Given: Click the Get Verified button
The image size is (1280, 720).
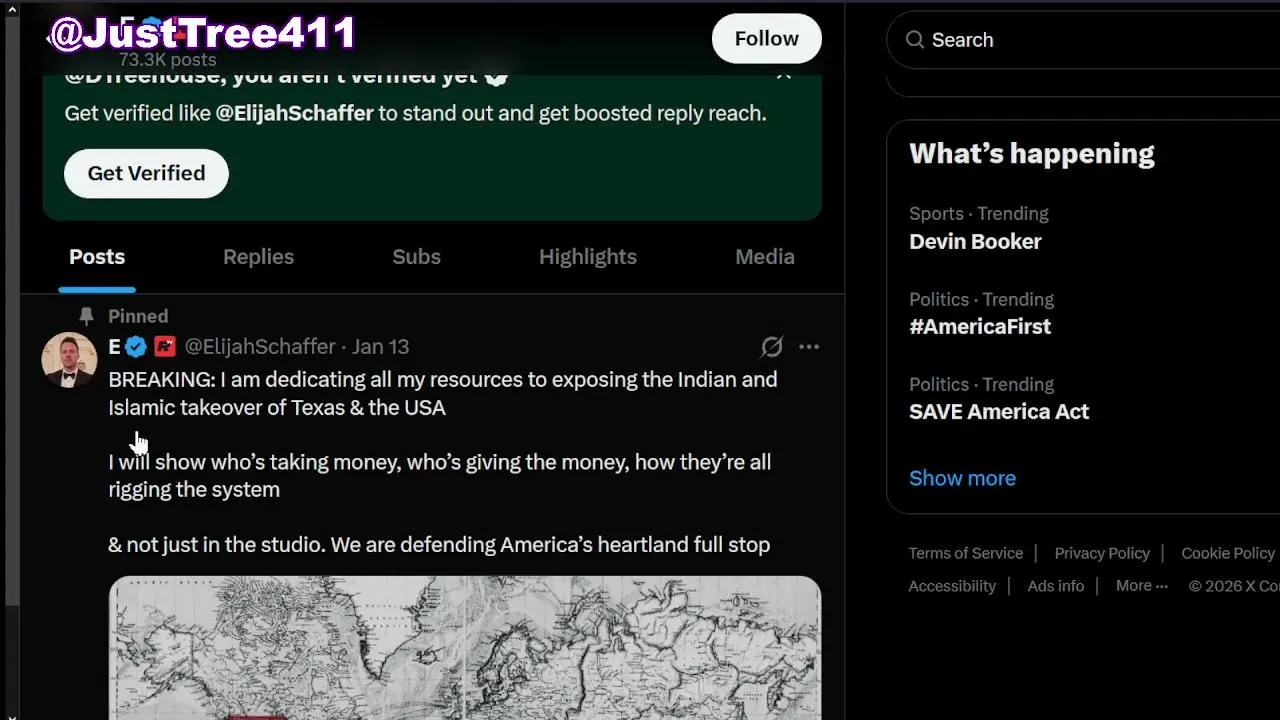Looking at the screenshot, I should (x=146, y=173).
